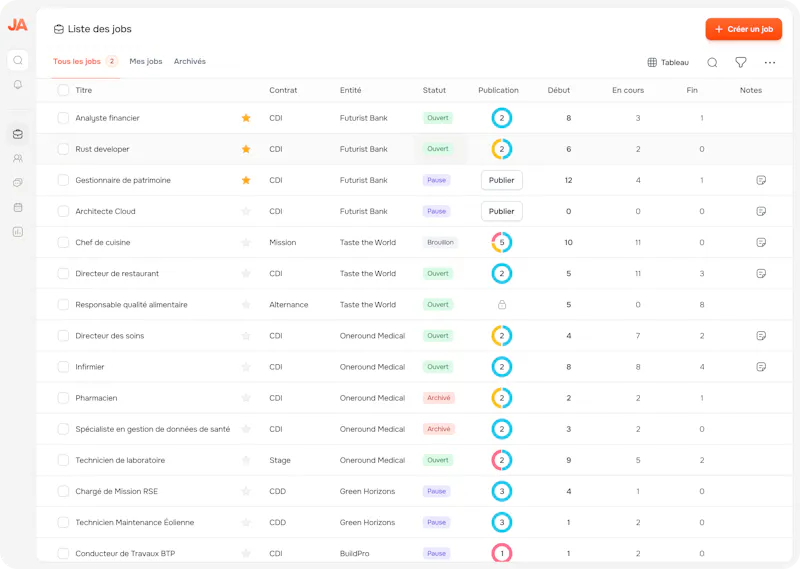Open notifications bell in sidebar
800x569 pixels.
click(18, 85)
